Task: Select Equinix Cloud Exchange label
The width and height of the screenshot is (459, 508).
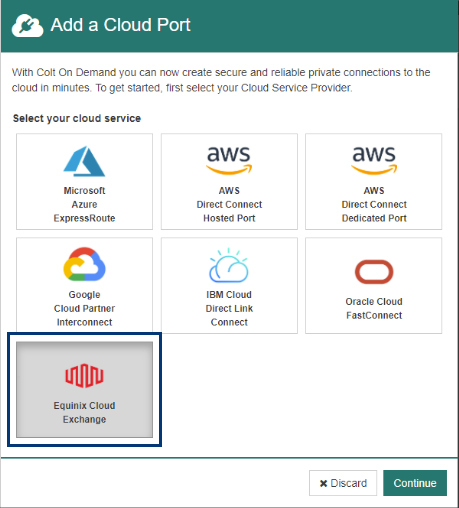Action: (x=84, y=412)
